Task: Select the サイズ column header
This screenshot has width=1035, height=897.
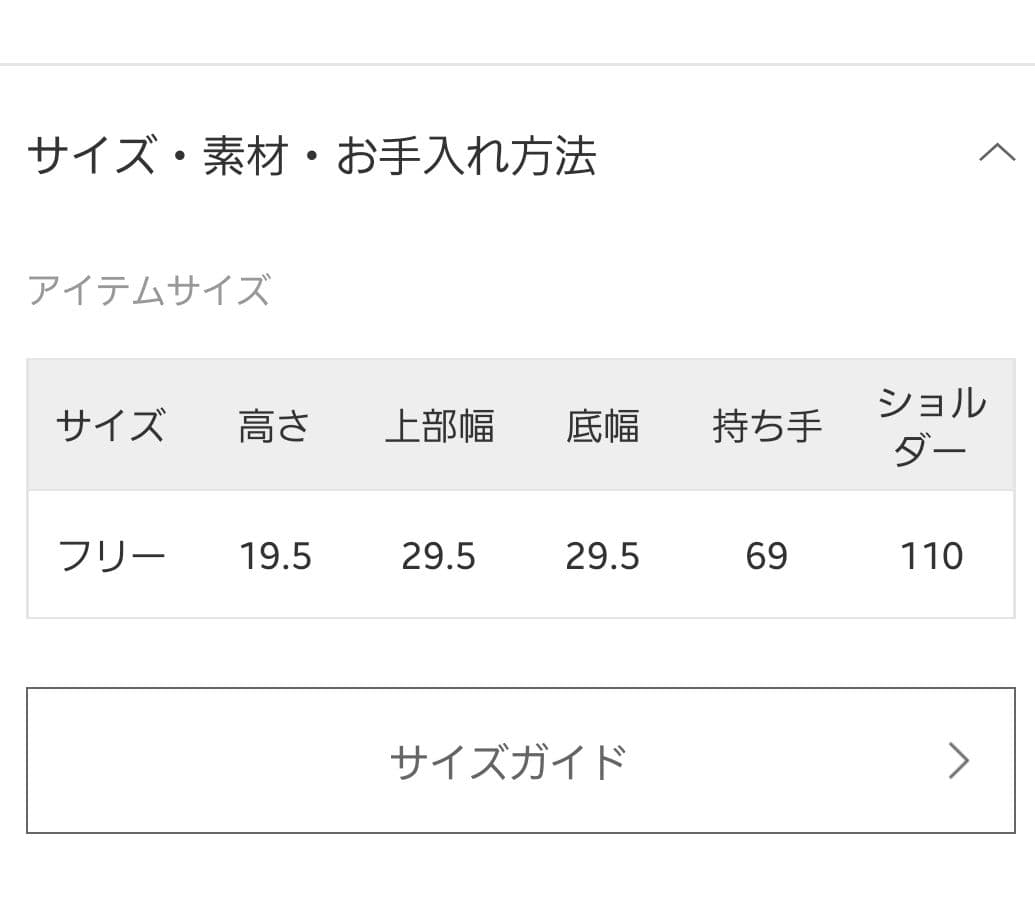Action: point(110,427)
